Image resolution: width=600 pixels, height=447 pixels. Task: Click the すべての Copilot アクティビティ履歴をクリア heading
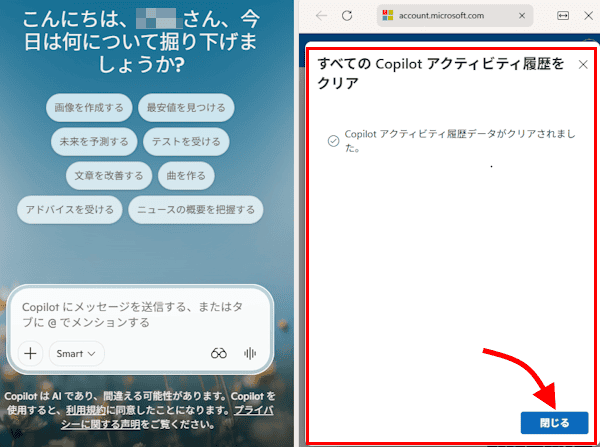point(441,73)
